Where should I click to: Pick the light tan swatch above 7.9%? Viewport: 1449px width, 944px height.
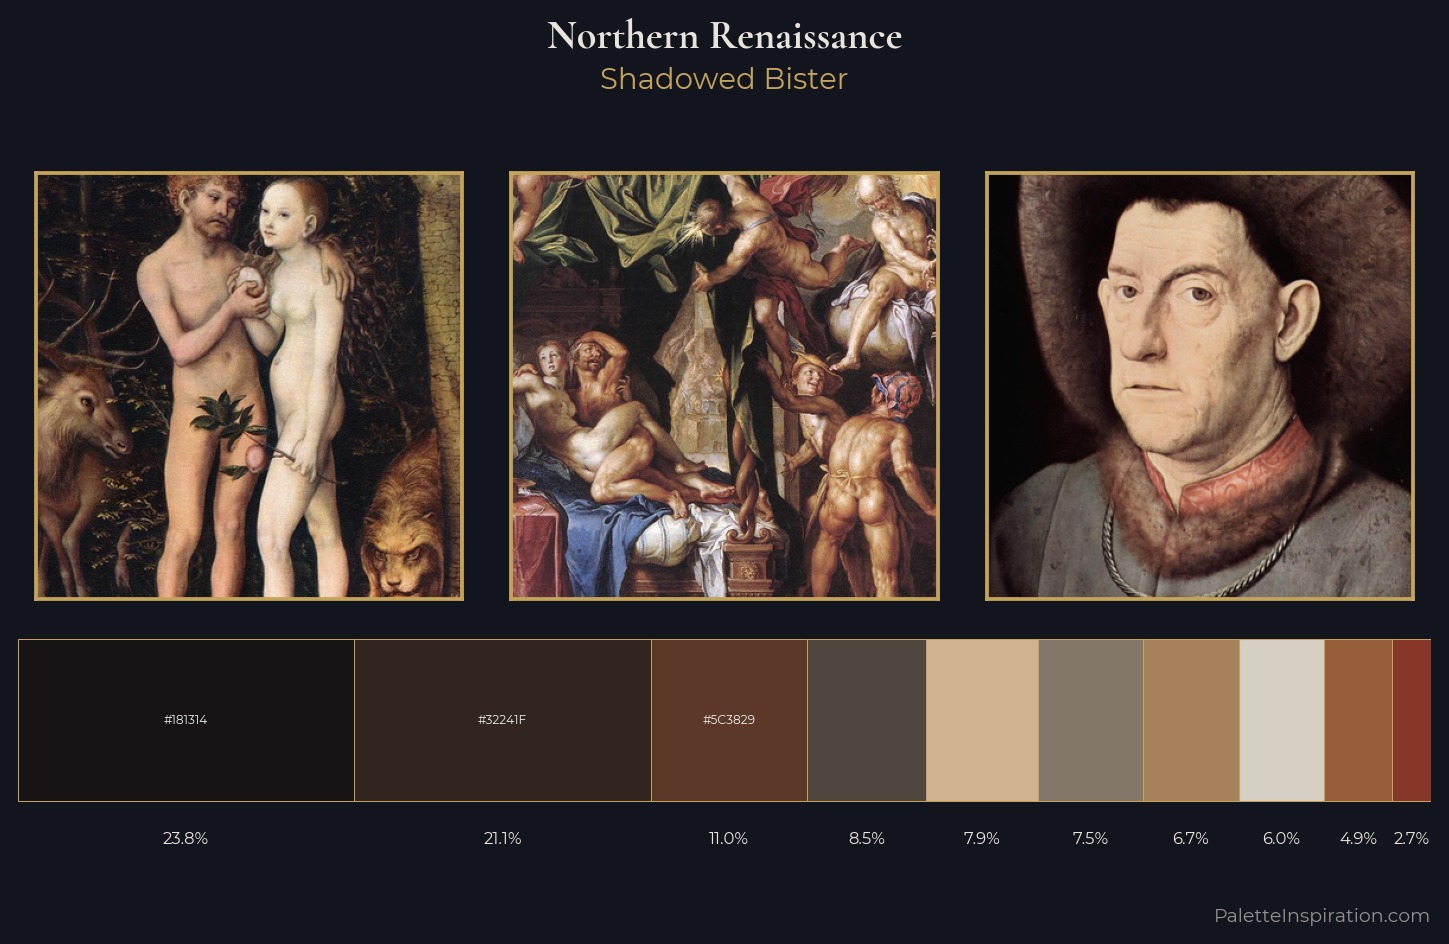point(982,720)
